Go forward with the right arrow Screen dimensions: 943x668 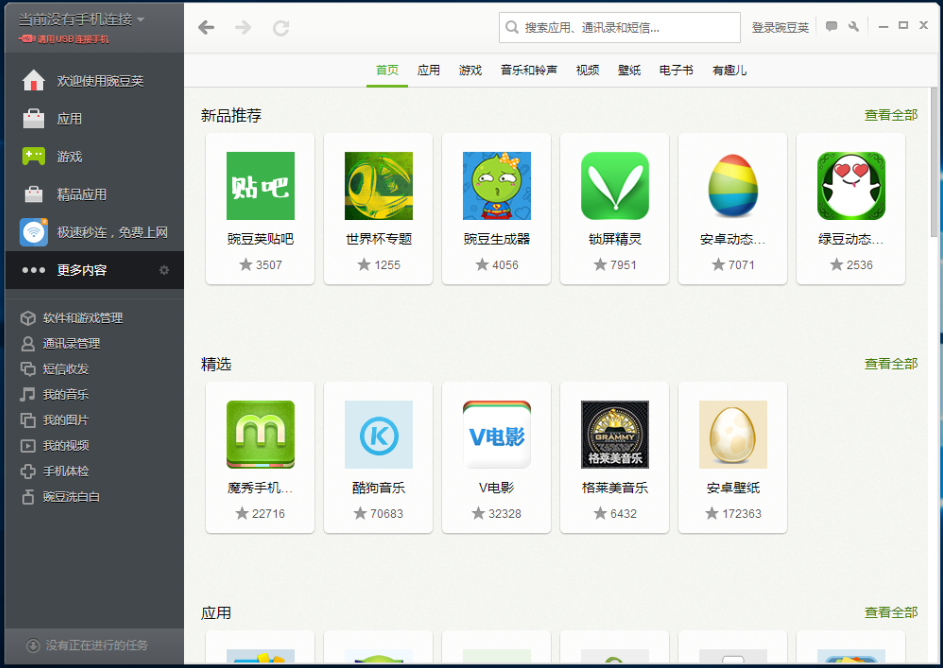click(243, 27)
